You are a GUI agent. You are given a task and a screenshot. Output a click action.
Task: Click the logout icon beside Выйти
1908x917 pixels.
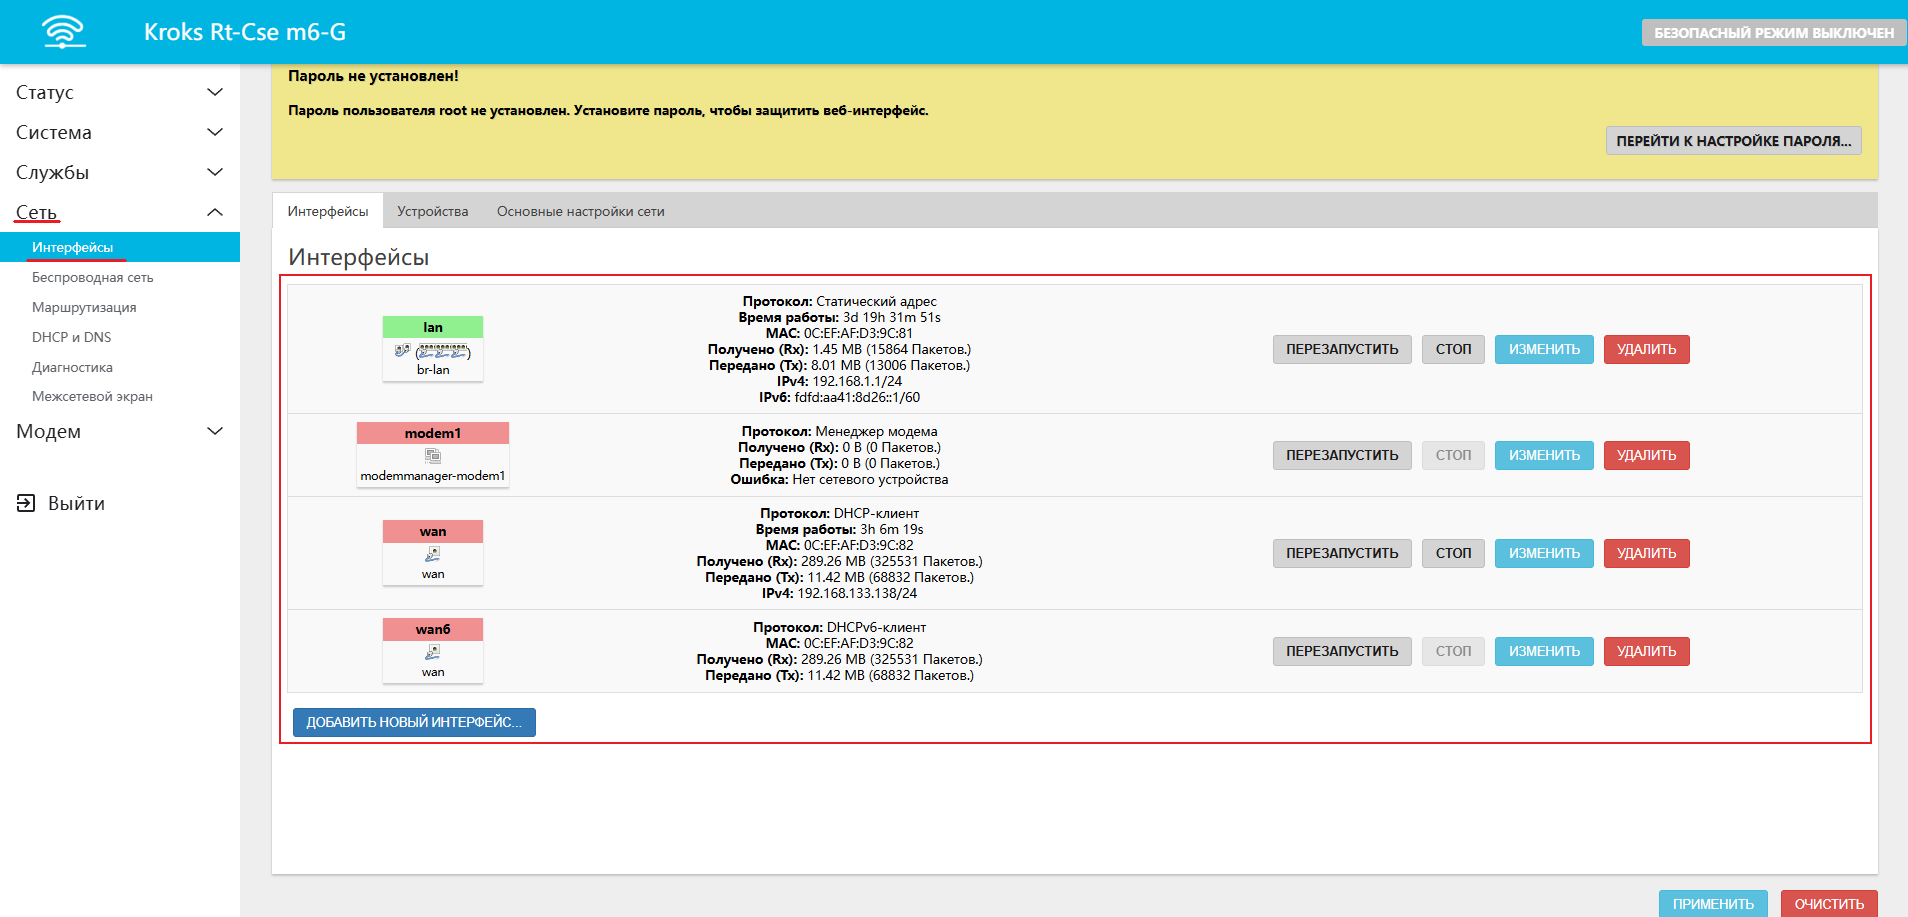point(26,503)
